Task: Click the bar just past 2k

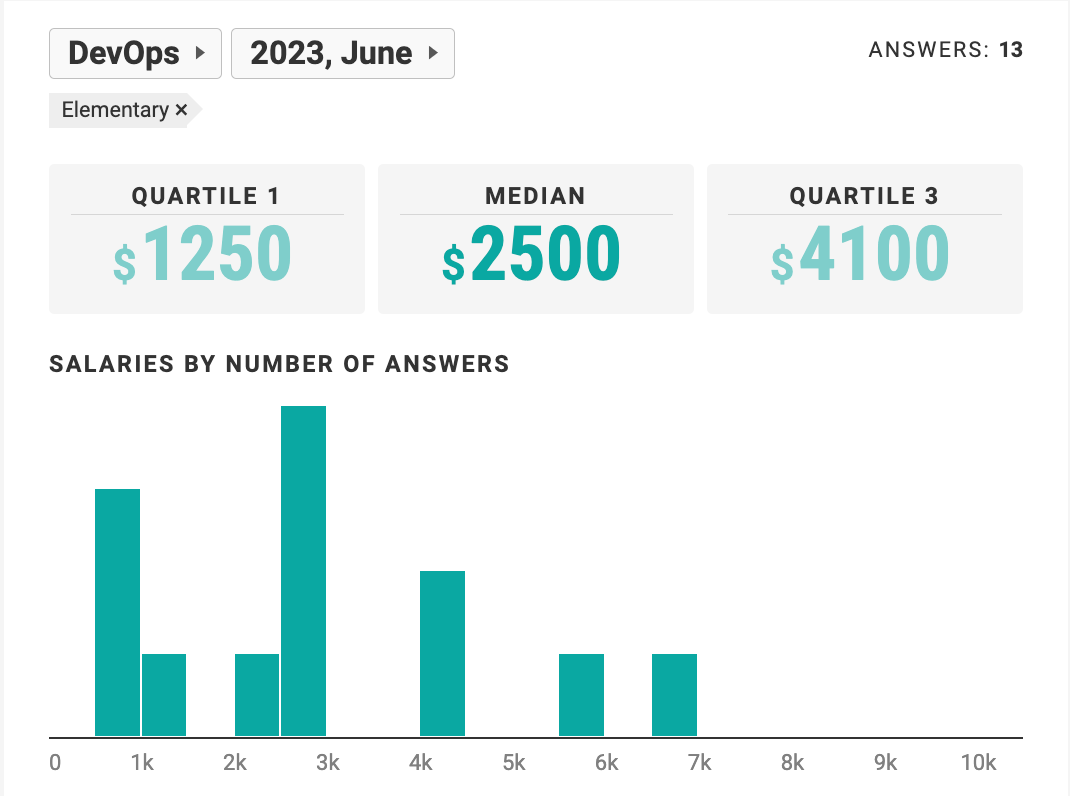Action: click(x=257, y=695)
